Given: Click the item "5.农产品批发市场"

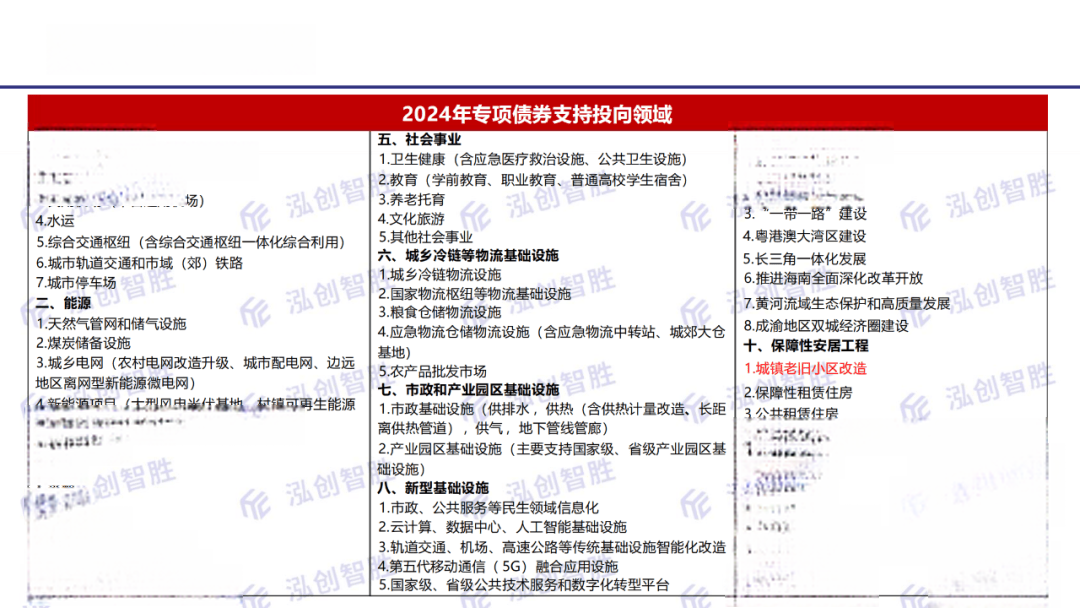Looking at the screenshot, I should [x=432, y=371].
